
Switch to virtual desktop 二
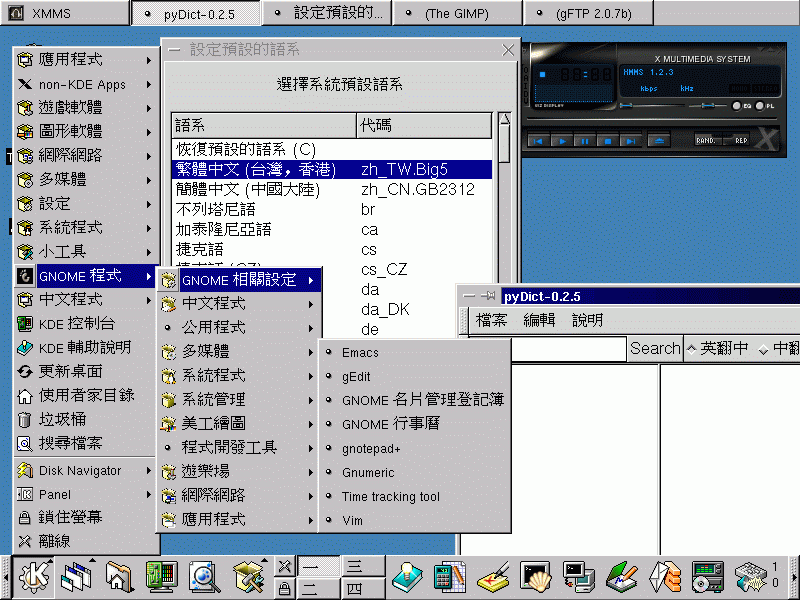tap(317, 588)
